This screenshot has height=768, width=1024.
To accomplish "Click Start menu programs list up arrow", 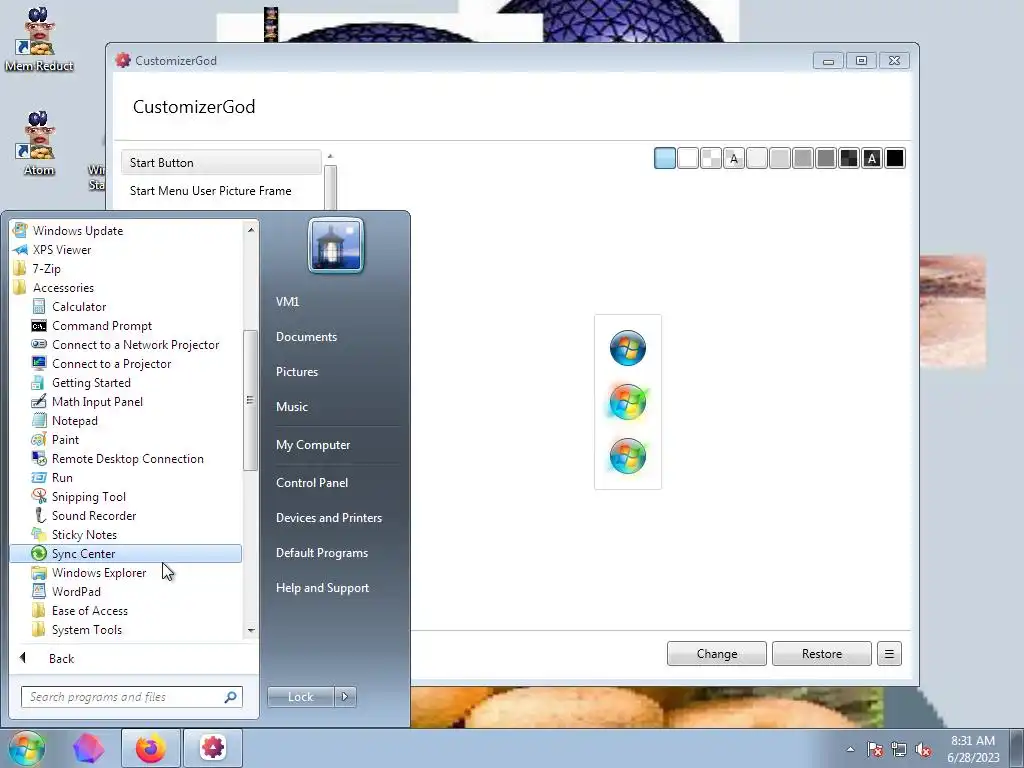I will (251, 229).
